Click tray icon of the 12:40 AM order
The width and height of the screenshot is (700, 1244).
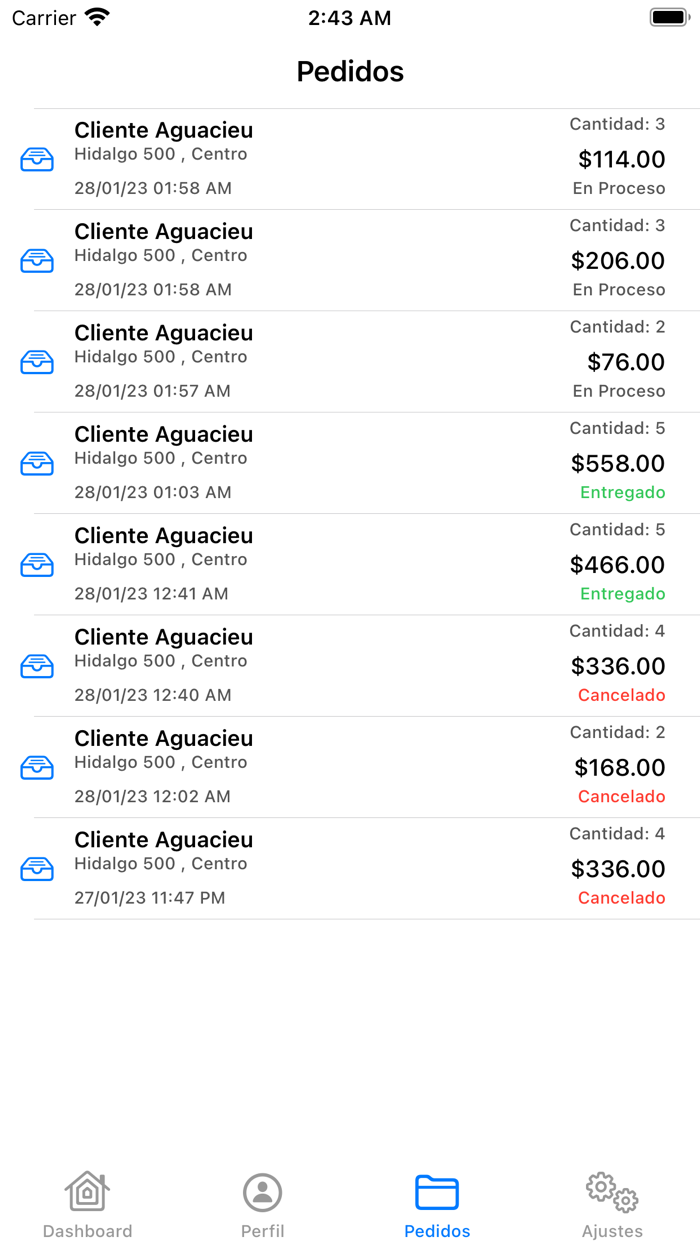point(37,666)
